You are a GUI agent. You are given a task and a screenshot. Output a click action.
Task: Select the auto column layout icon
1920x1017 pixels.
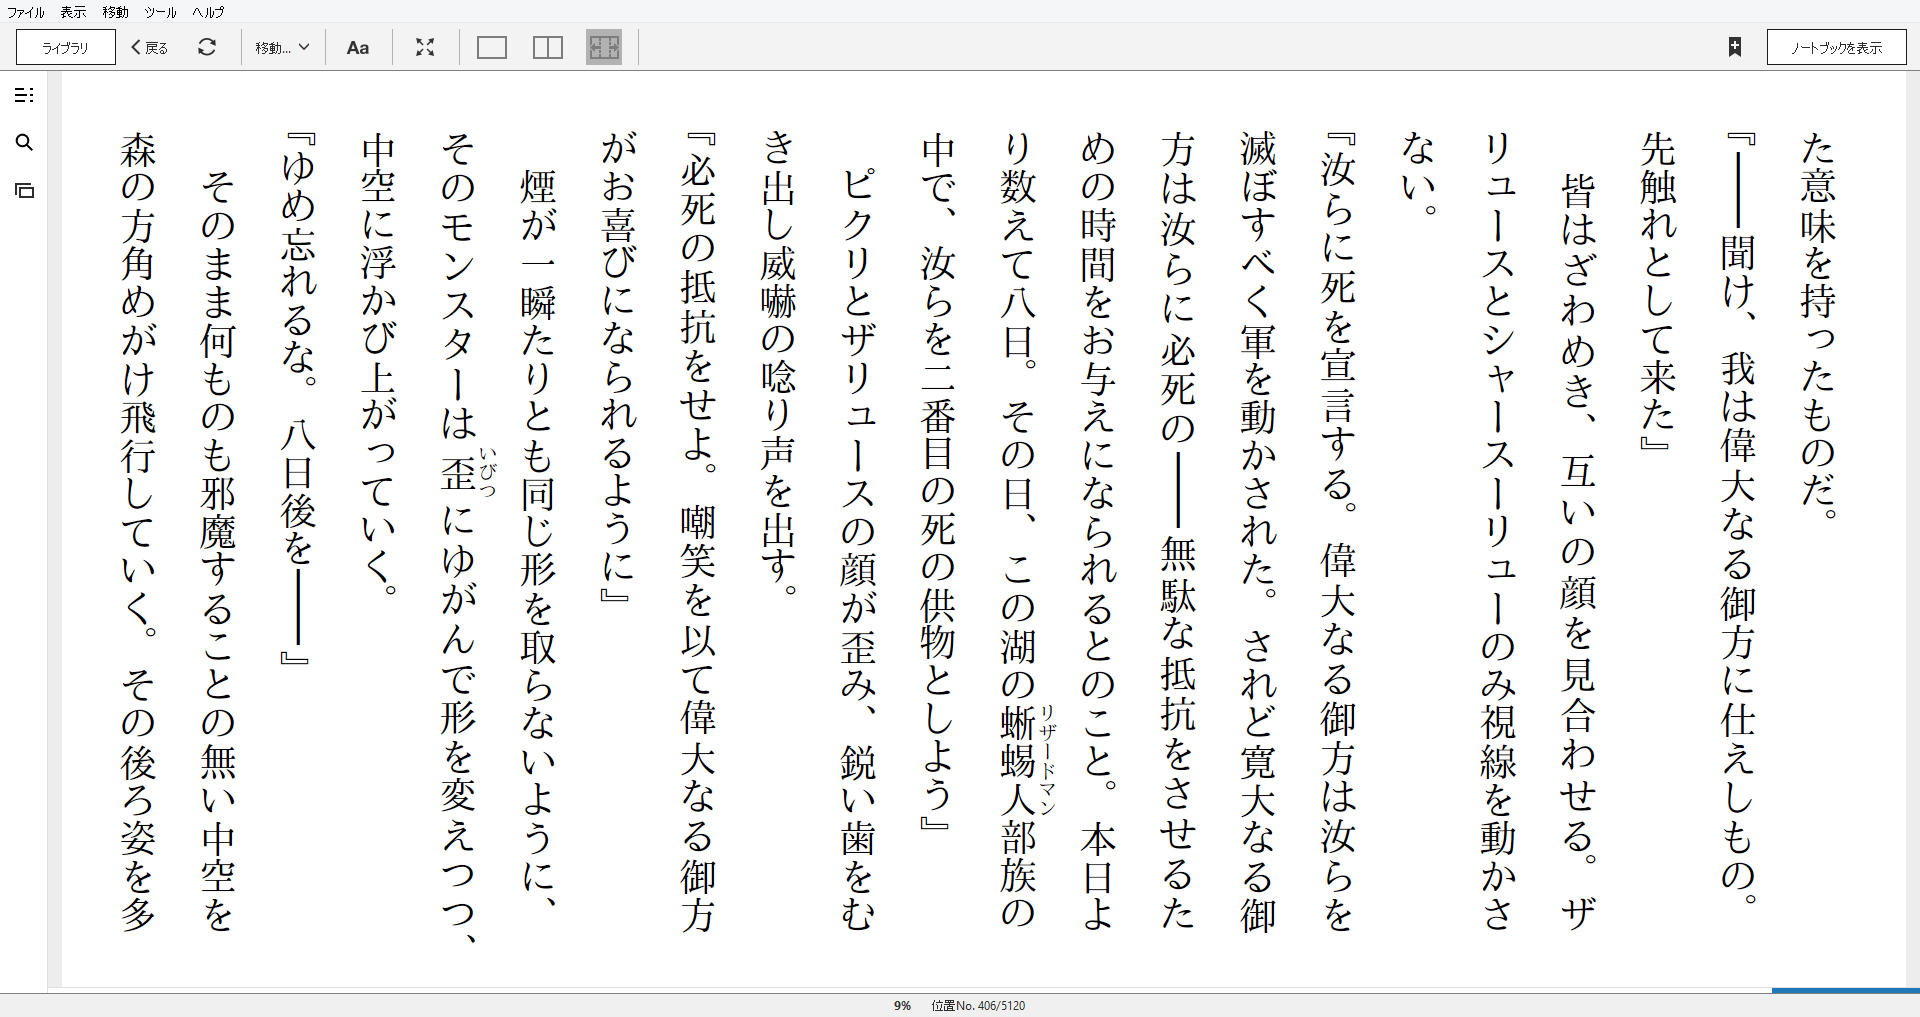[604, 47]
